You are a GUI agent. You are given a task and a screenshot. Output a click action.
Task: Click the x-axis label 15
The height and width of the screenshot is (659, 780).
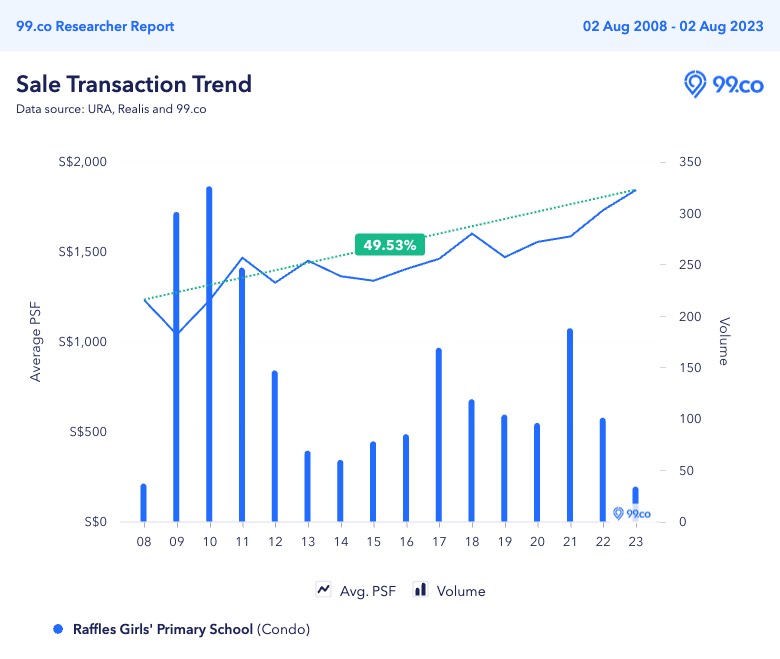point(373,541)
